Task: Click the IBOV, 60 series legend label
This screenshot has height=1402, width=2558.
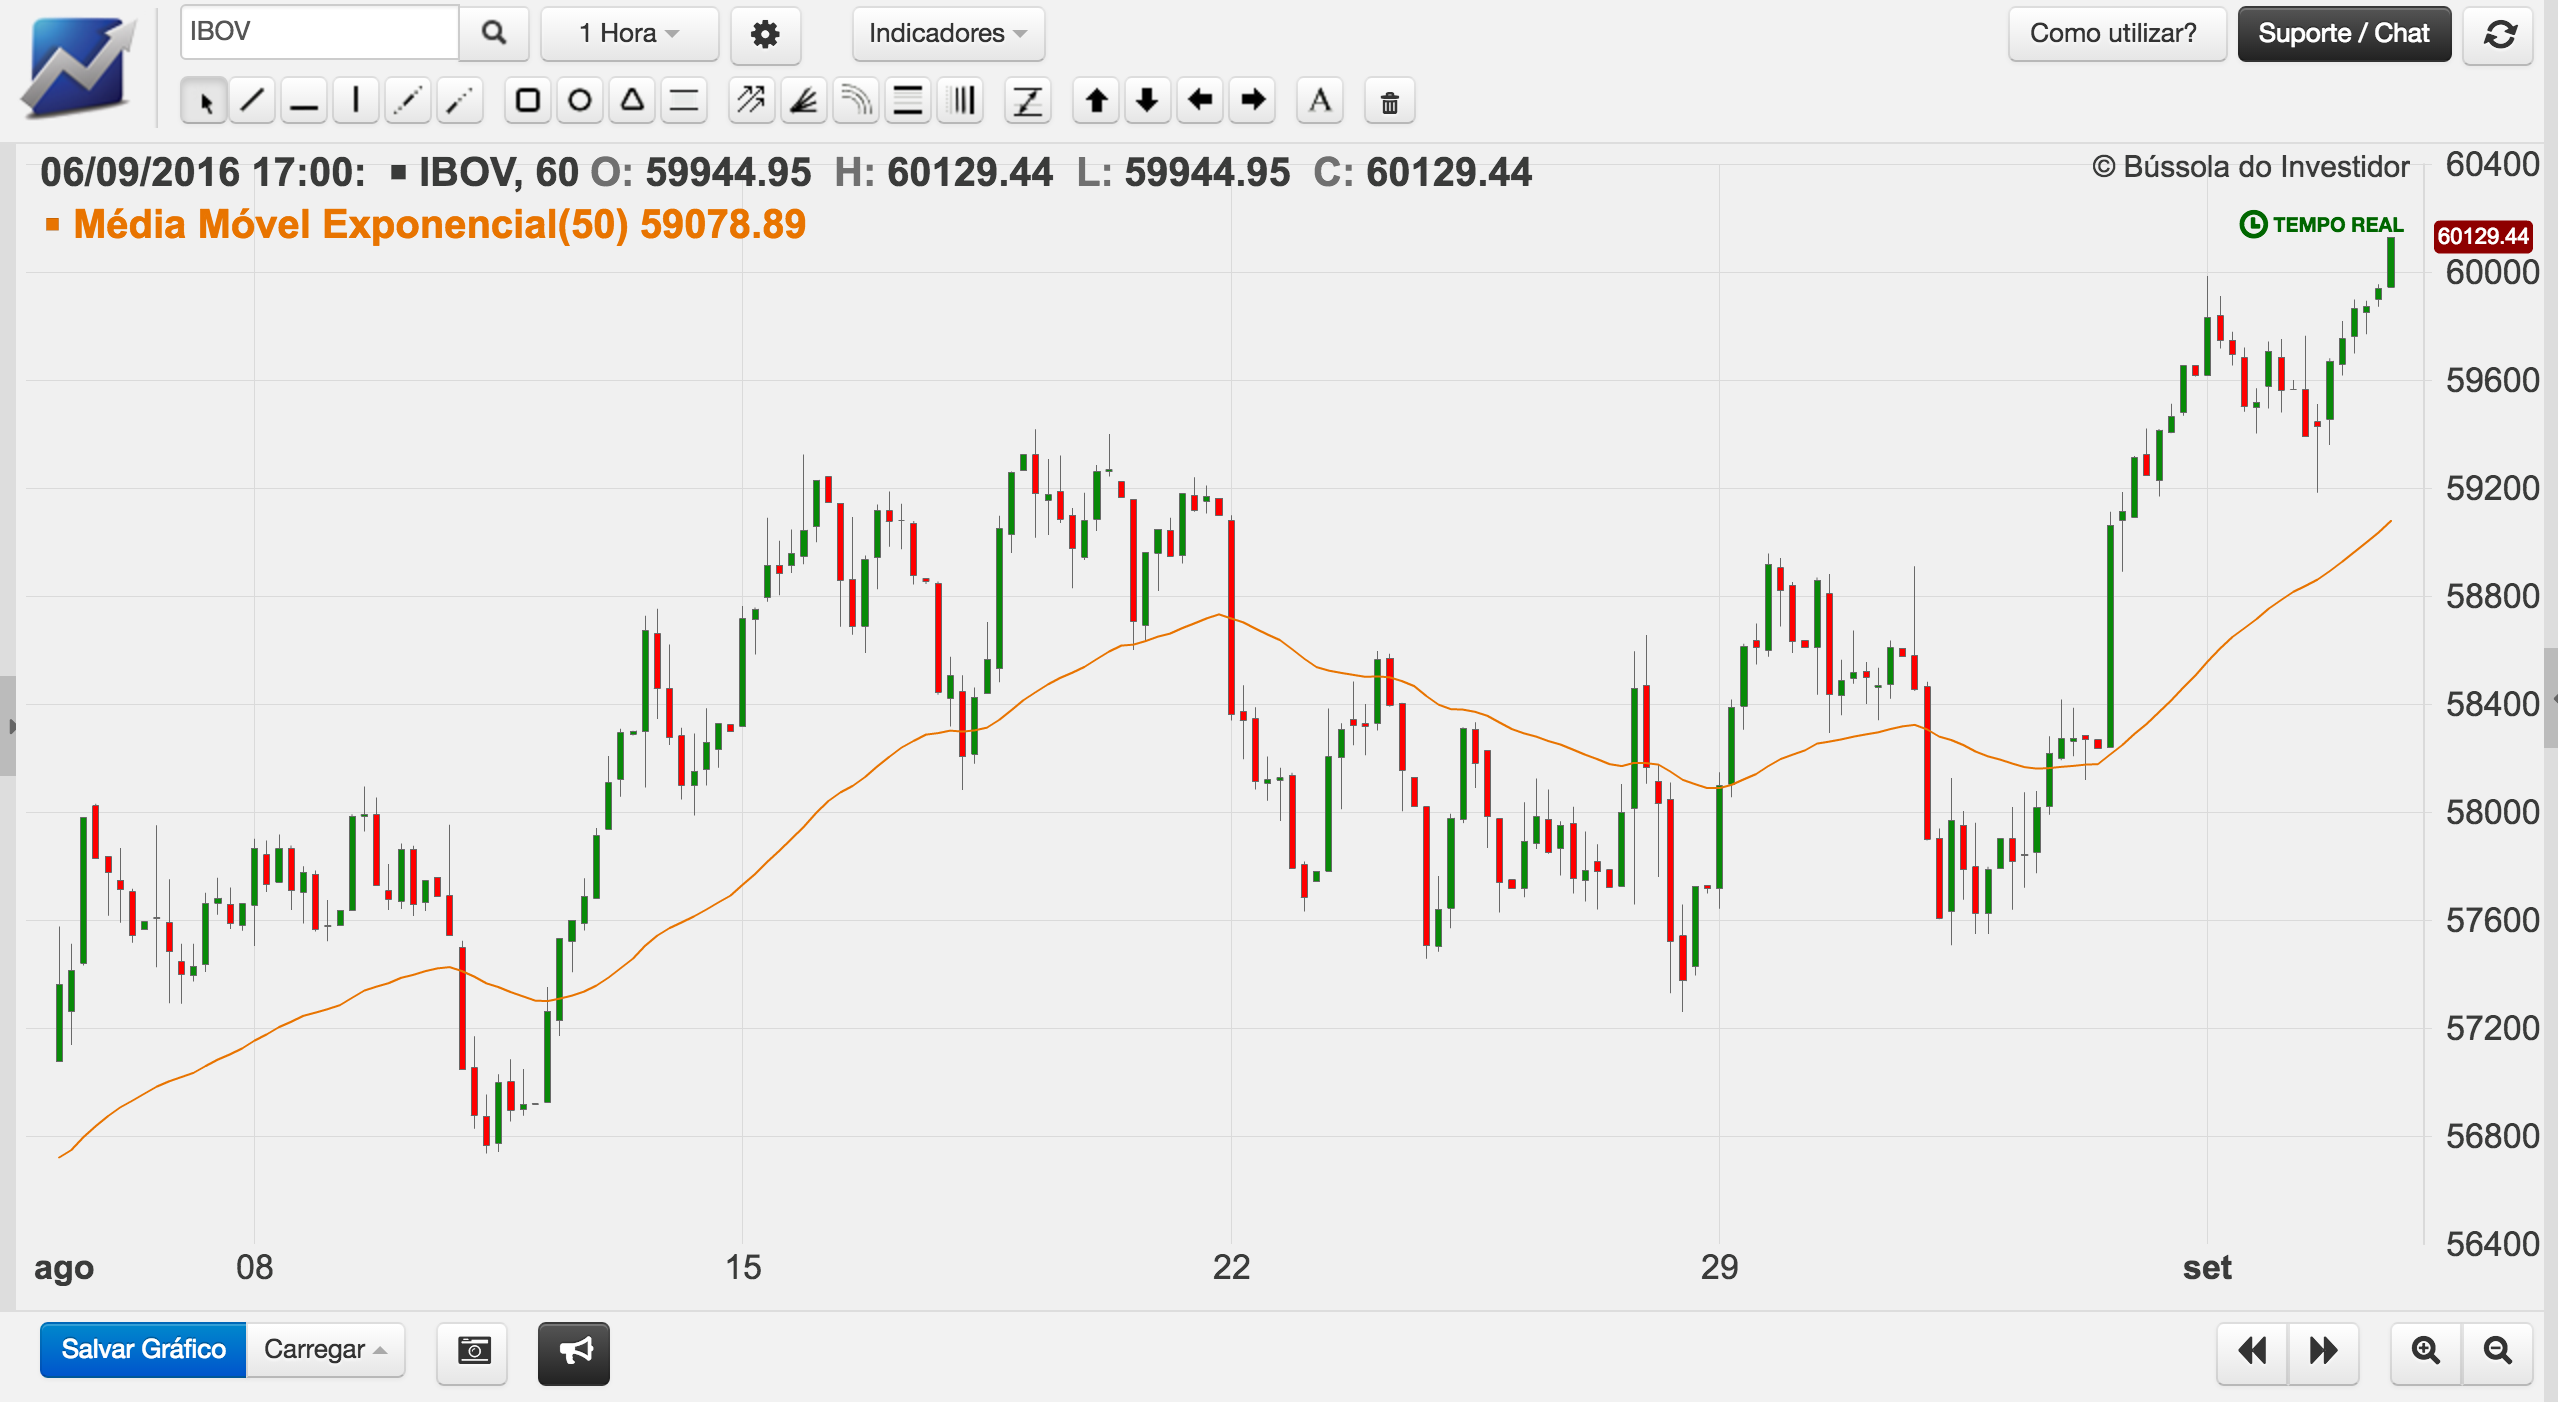Action: 498,173
